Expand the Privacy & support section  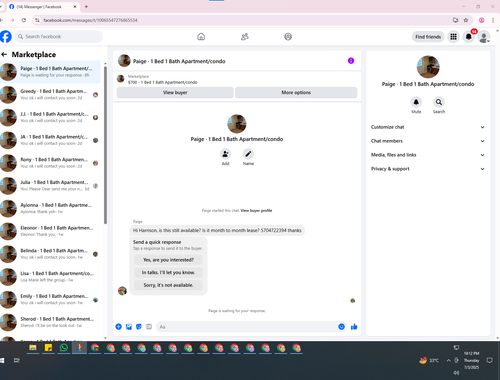(x=428, y=169)
